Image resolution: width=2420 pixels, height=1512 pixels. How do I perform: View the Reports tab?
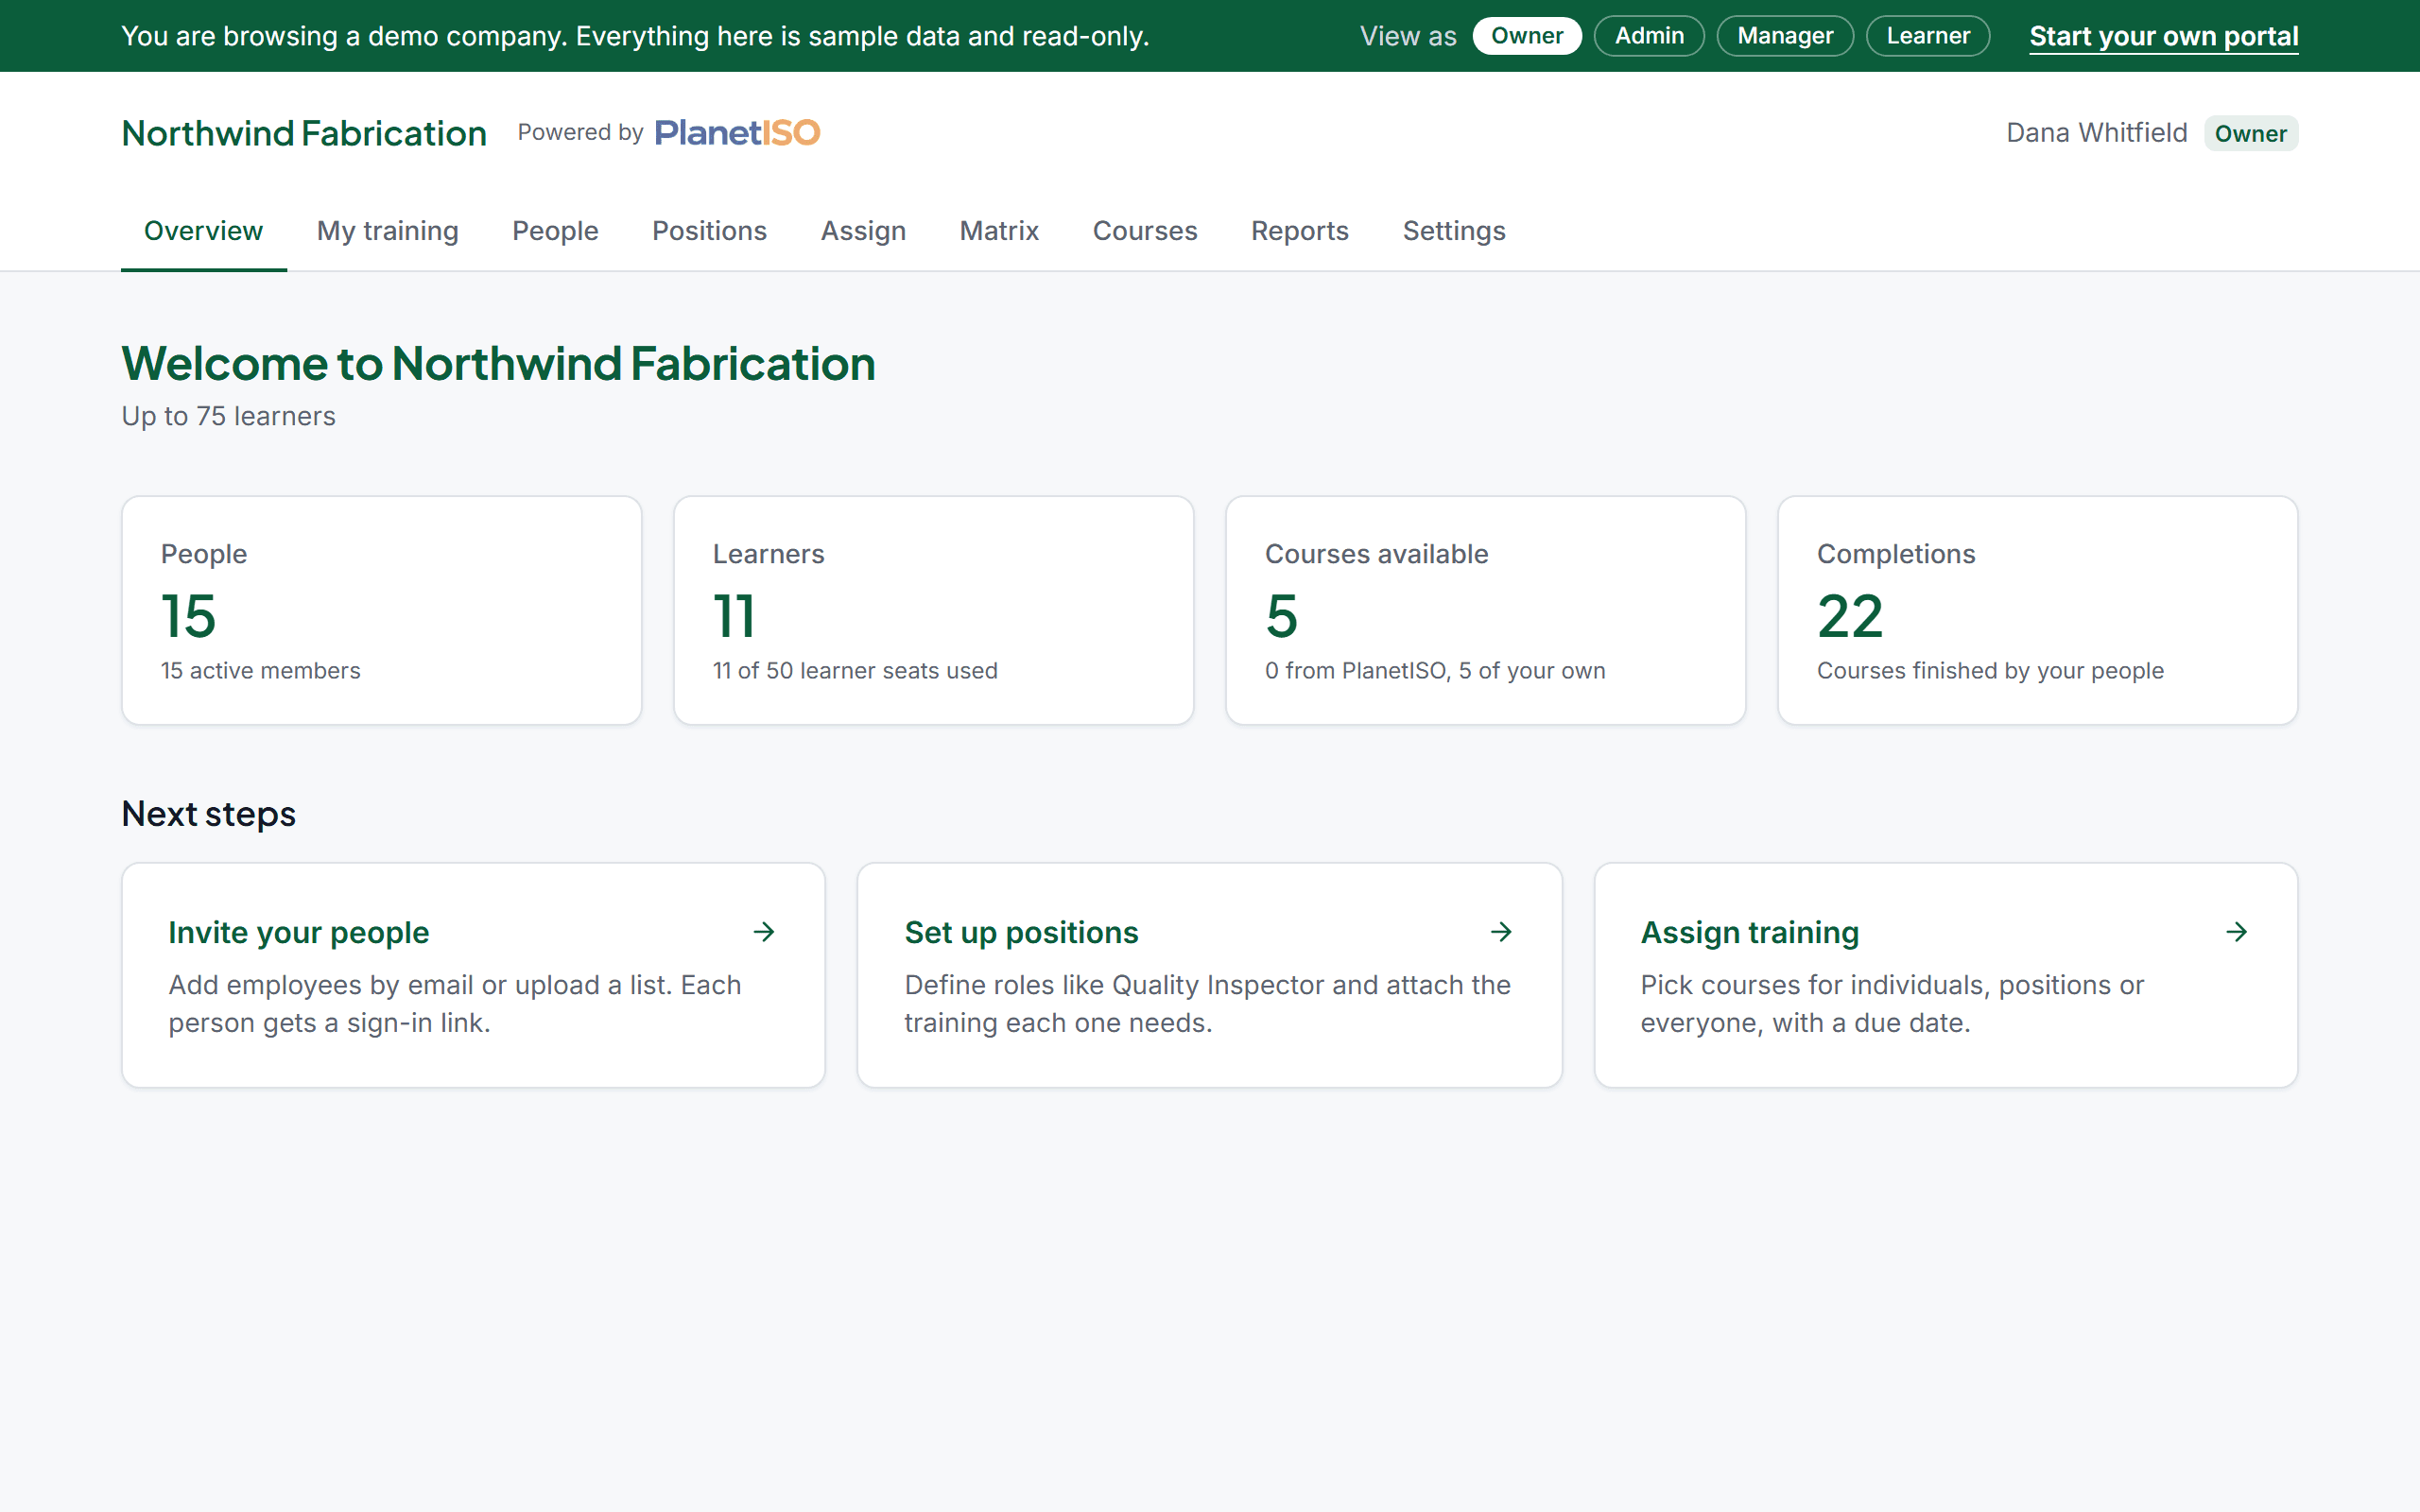[1300, 231]
